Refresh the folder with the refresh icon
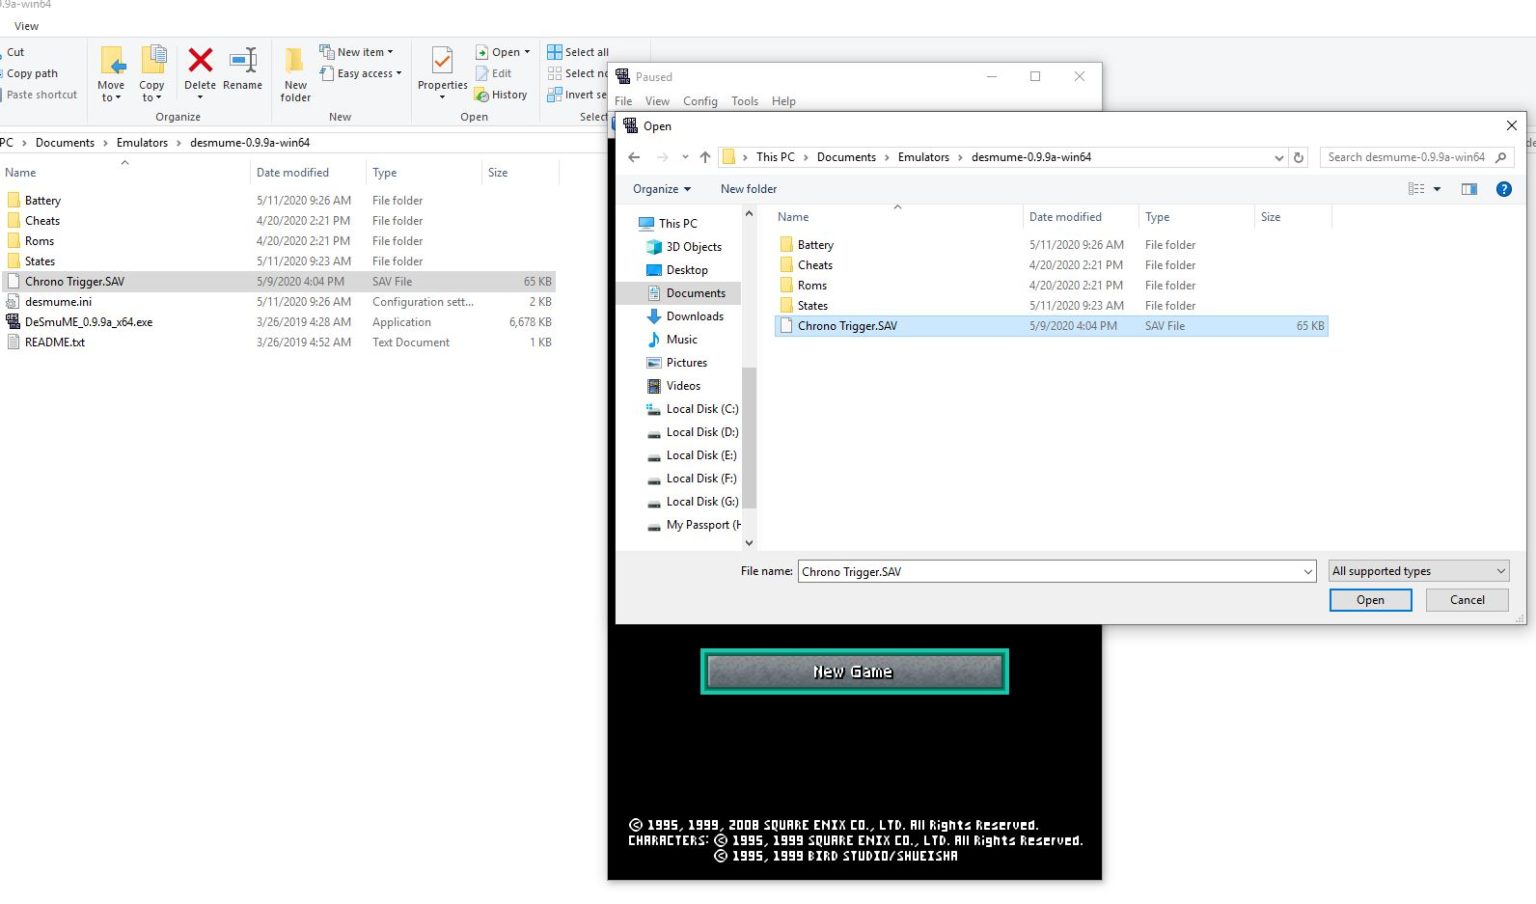 [1298, 157]
